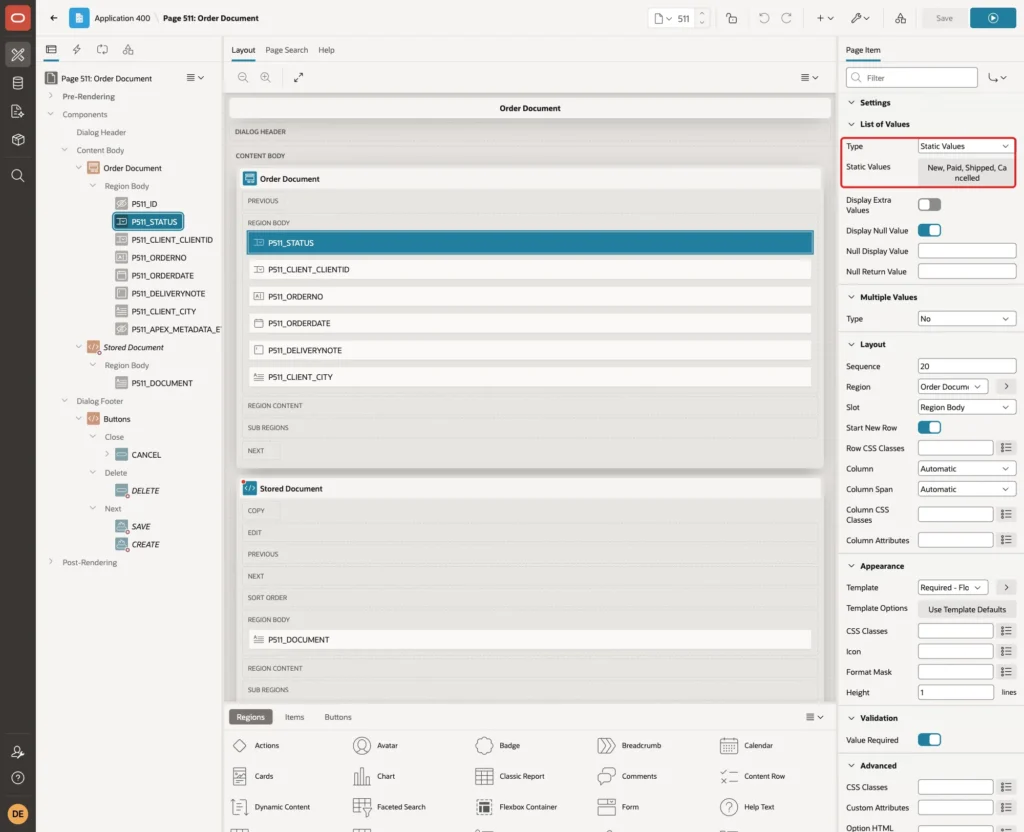Click the page lock icon

731,18
